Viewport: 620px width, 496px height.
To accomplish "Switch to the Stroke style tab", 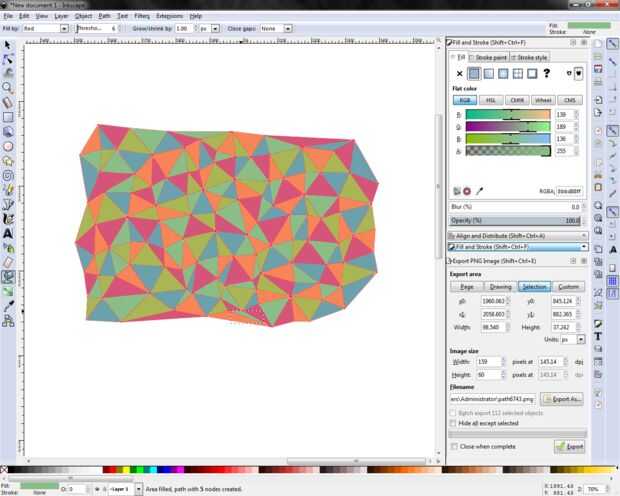I will click(x=530, y=58).
